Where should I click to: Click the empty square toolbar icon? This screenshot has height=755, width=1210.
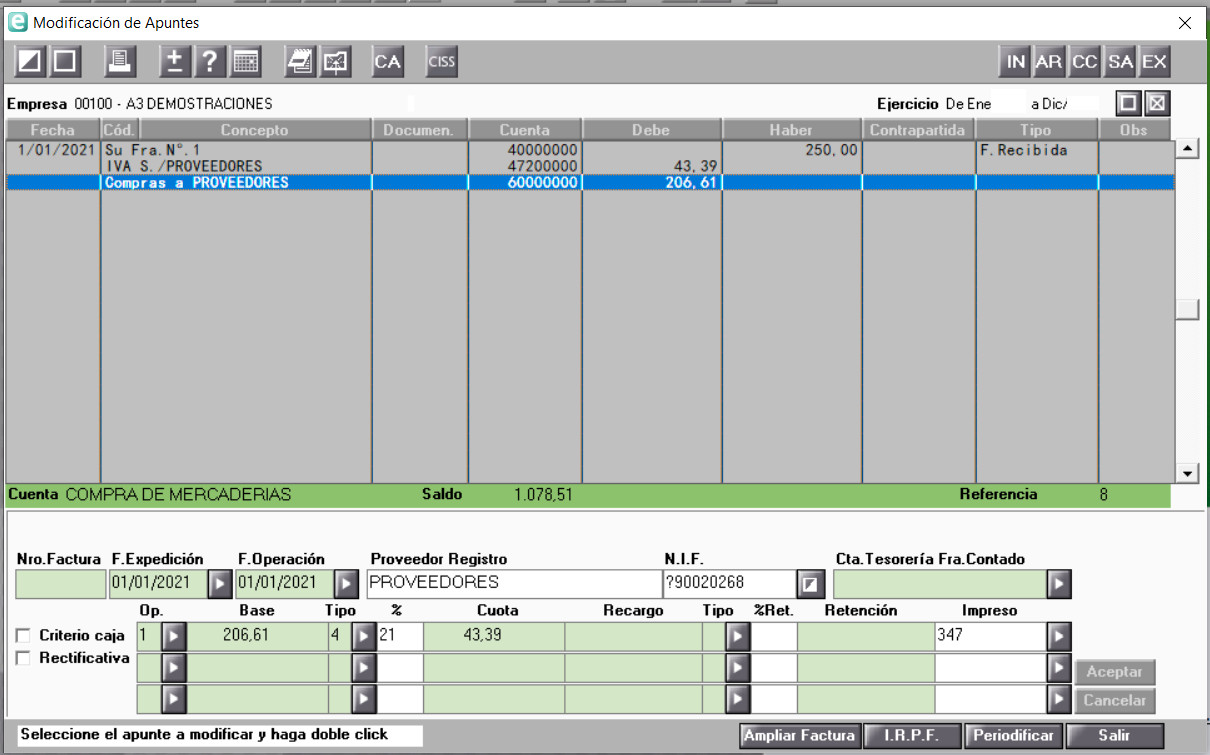point(64,61)
